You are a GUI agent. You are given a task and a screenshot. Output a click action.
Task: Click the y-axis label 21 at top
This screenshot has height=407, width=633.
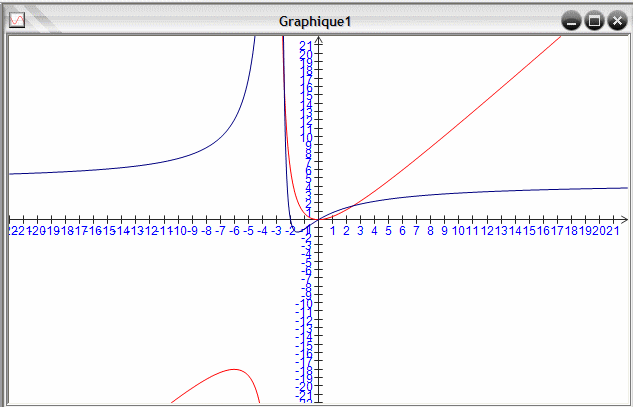(306, 46)
